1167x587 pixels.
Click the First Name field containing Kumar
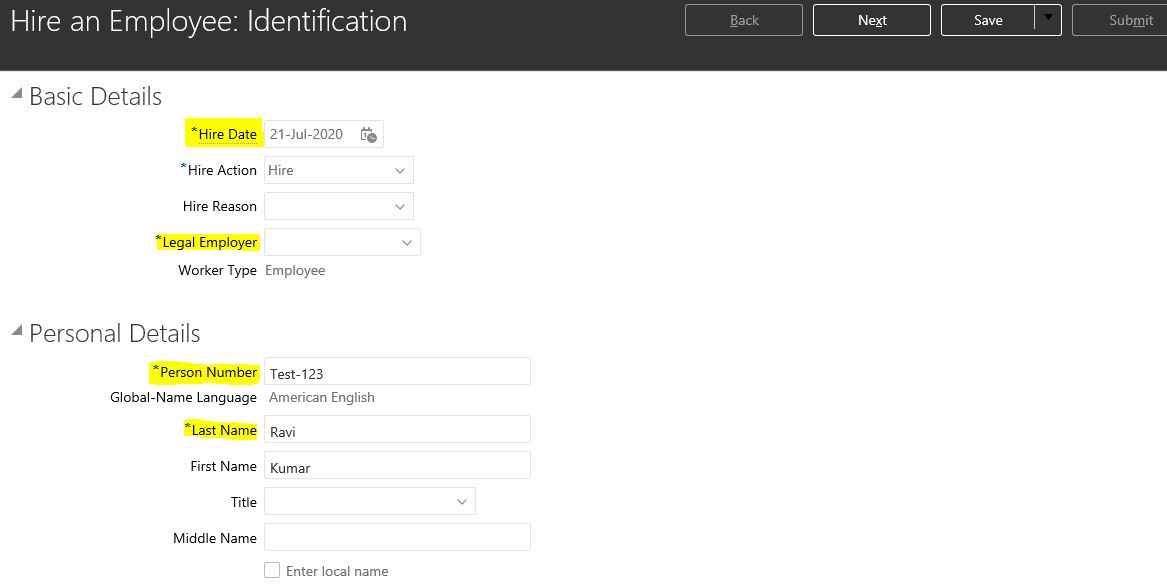pos(397,465)
